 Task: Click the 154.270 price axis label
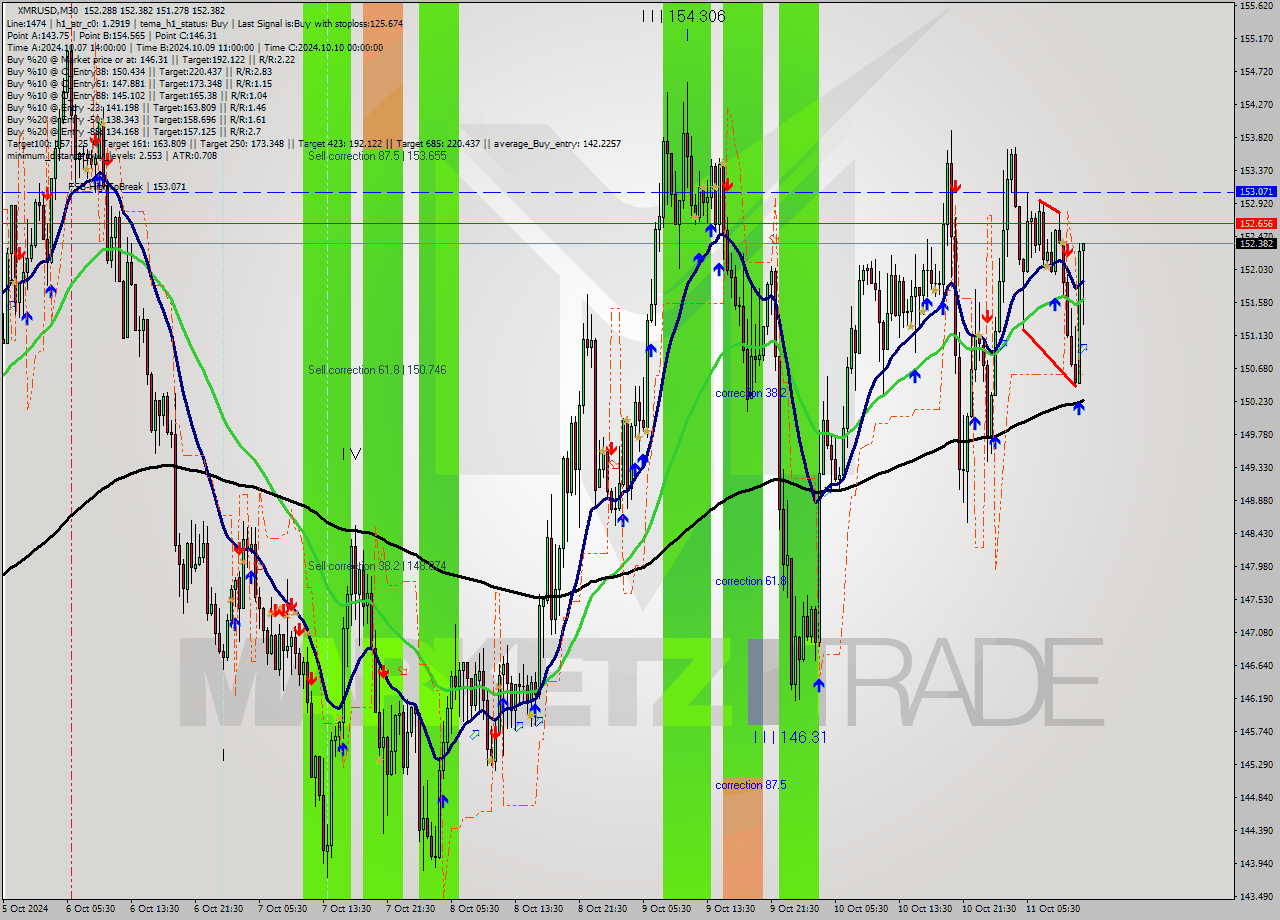click(x=1256, y=105)
